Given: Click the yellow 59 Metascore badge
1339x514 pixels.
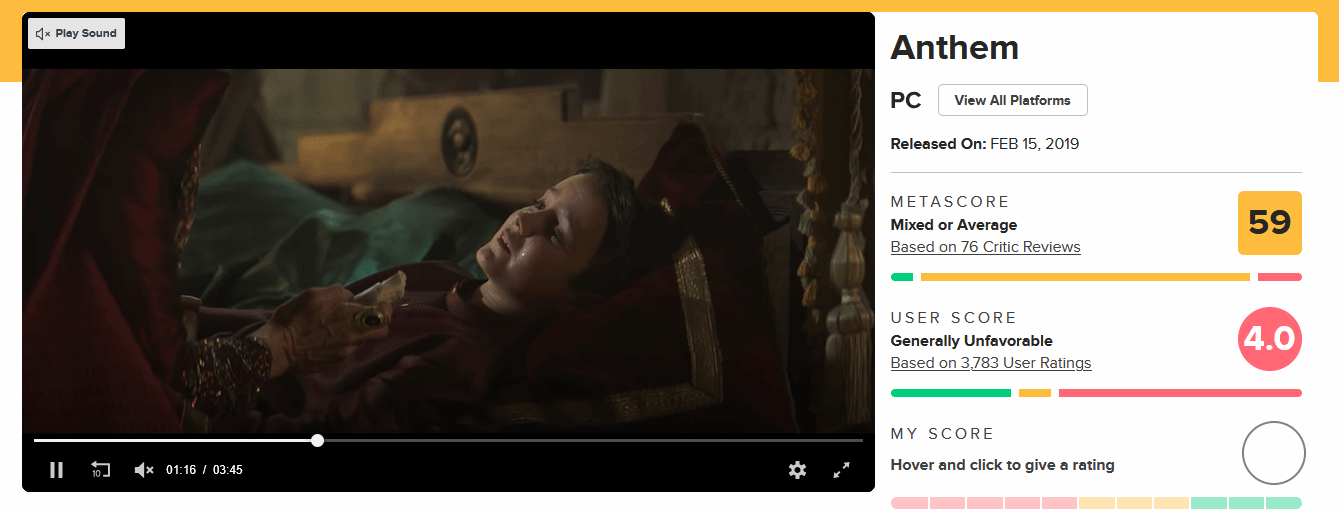Looking at the screenshot, I should point(1270,223).
